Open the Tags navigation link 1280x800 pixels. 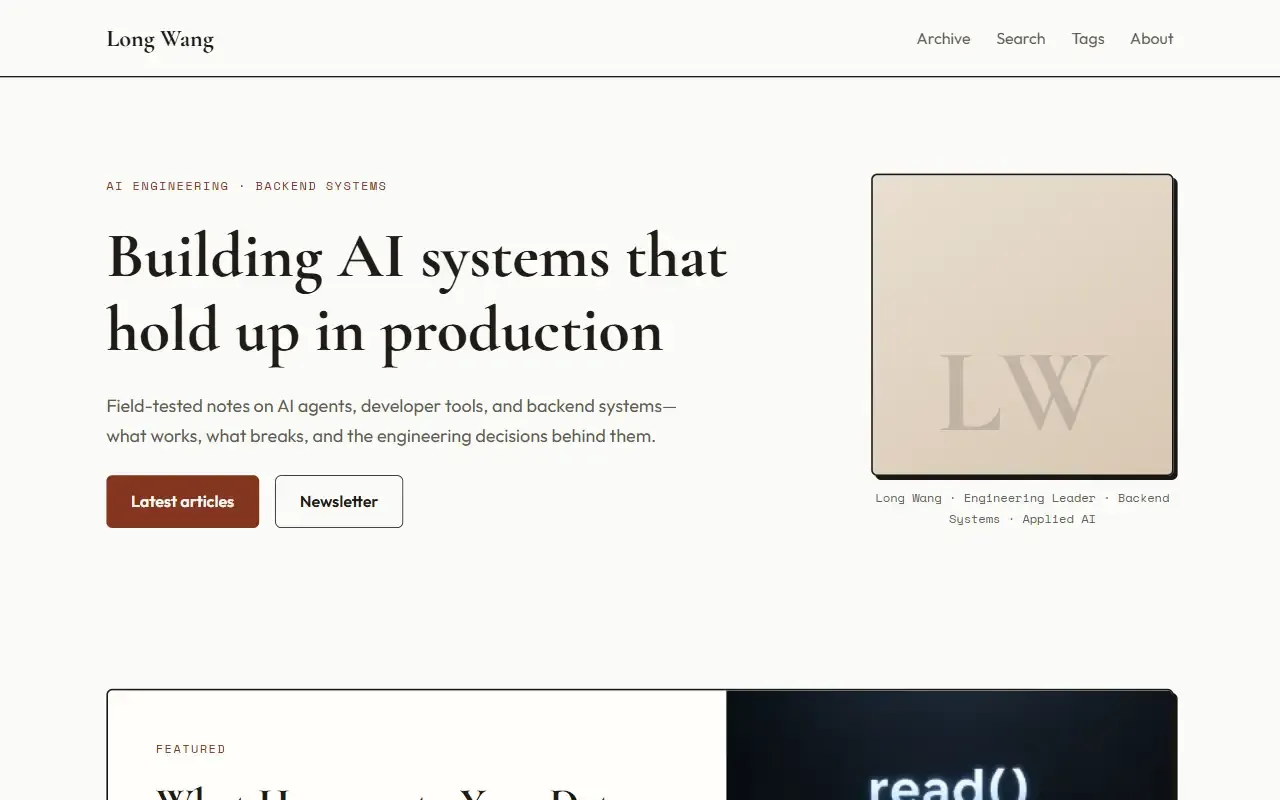[1088, 39]
